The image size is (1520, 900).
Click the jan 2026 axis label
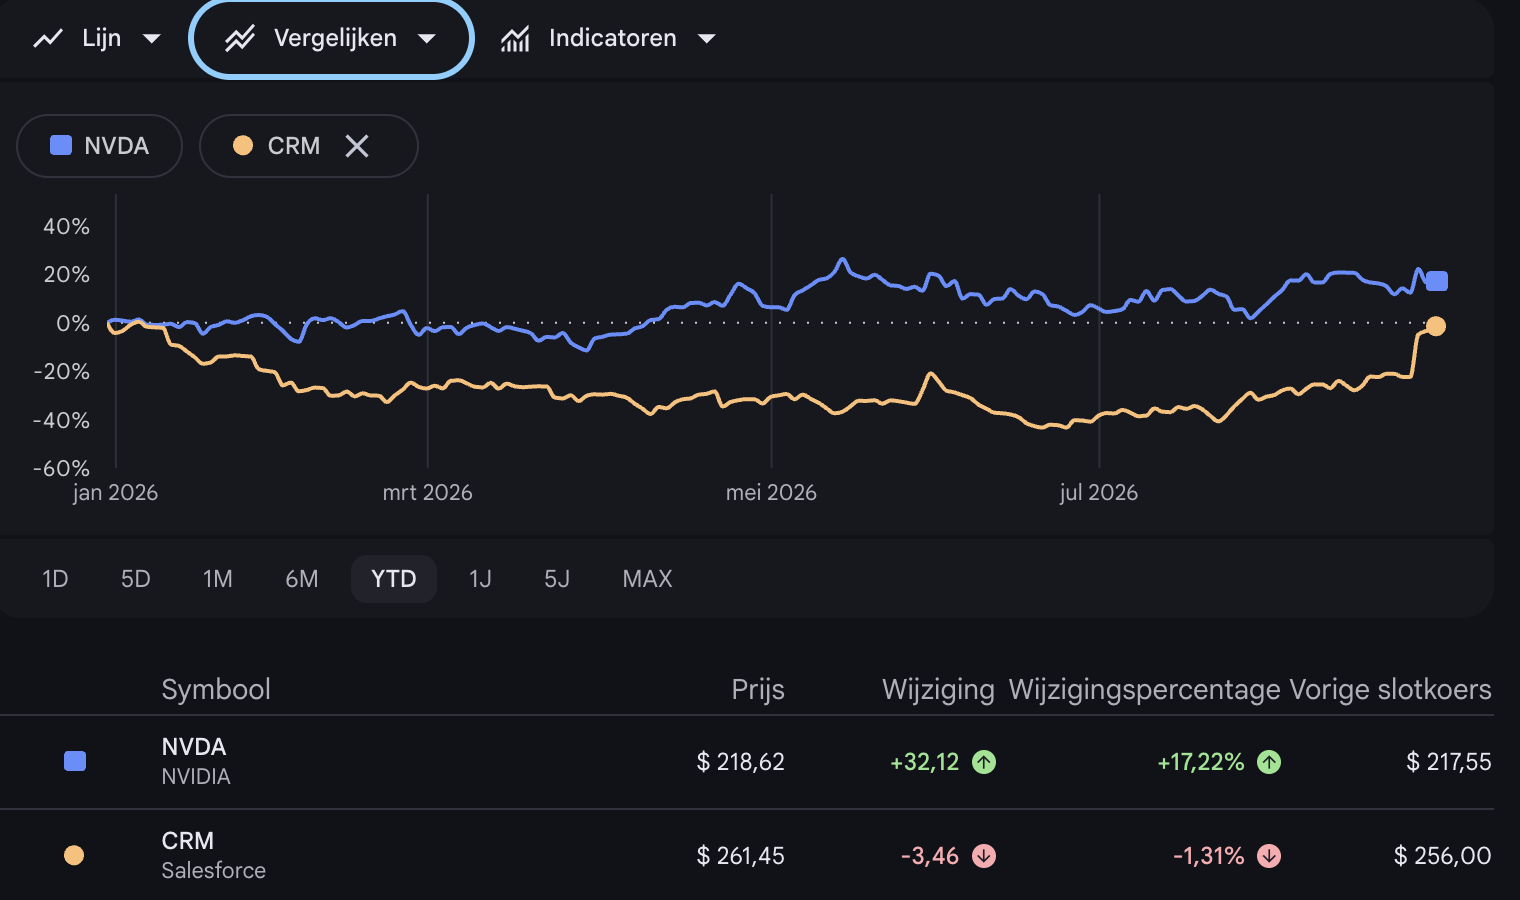115,493
